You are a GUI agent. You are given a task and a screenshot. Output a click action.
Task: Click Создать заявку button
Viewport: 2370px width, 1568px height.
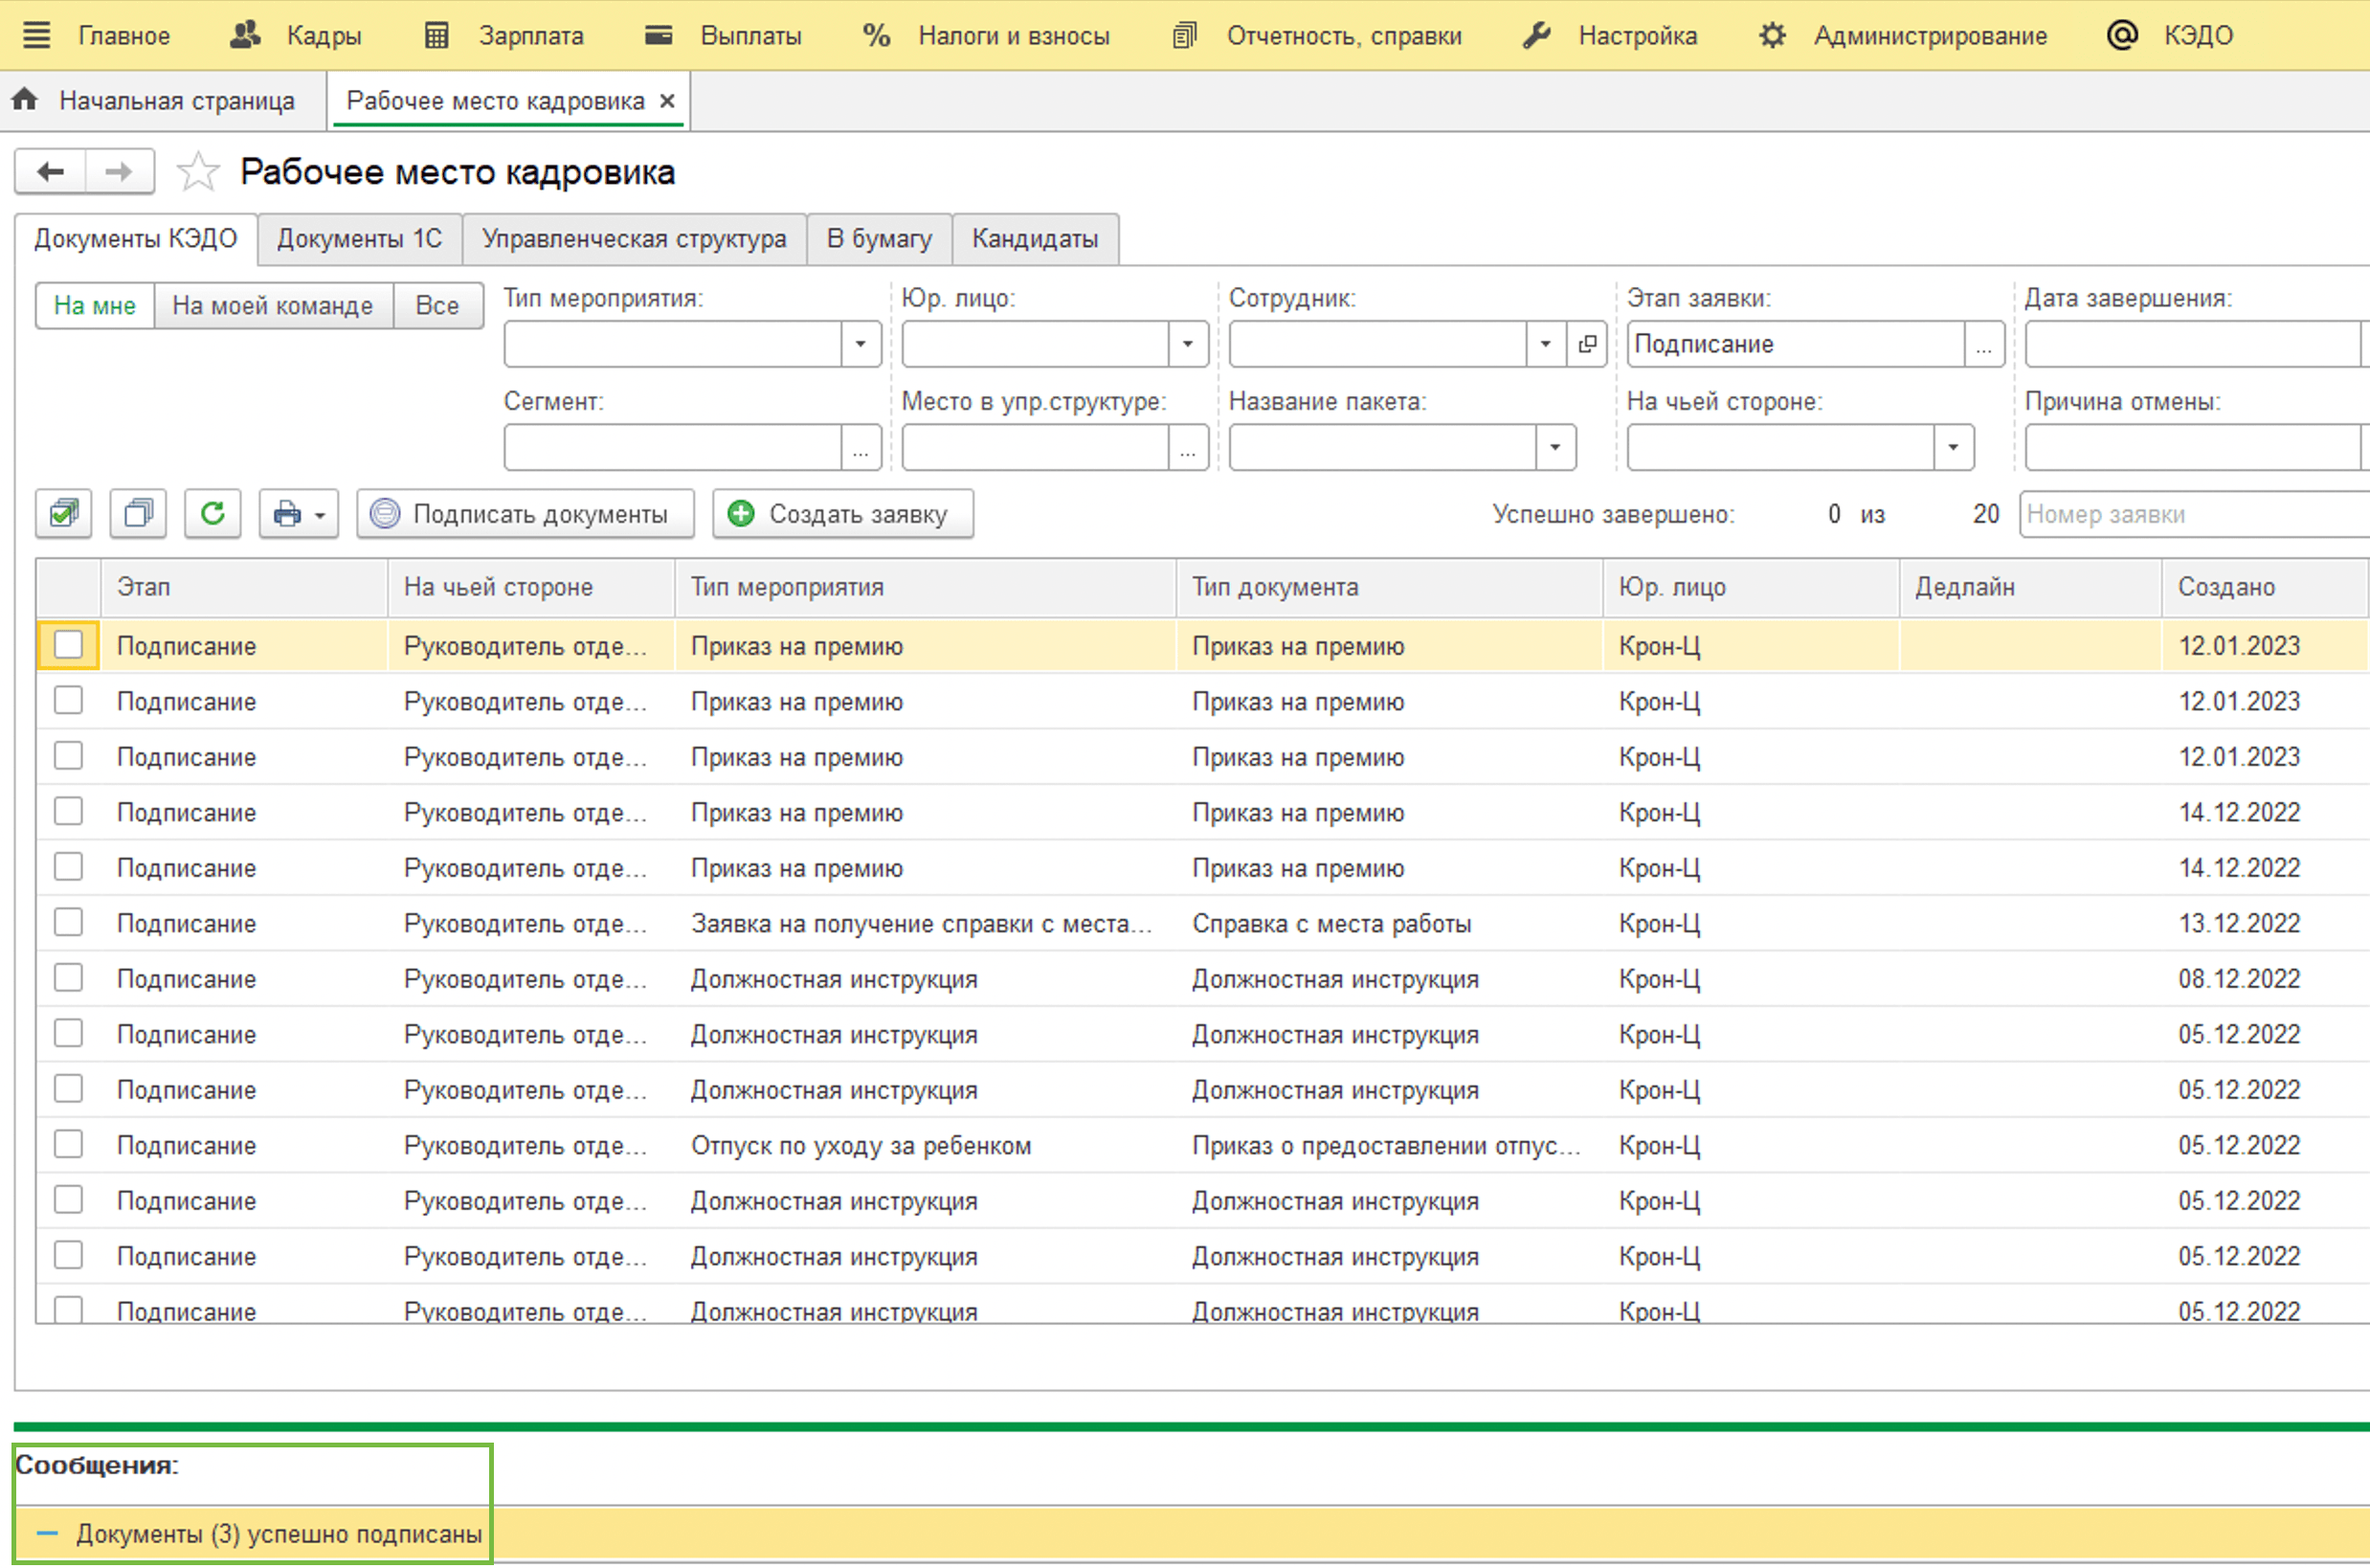pos(842,514)
